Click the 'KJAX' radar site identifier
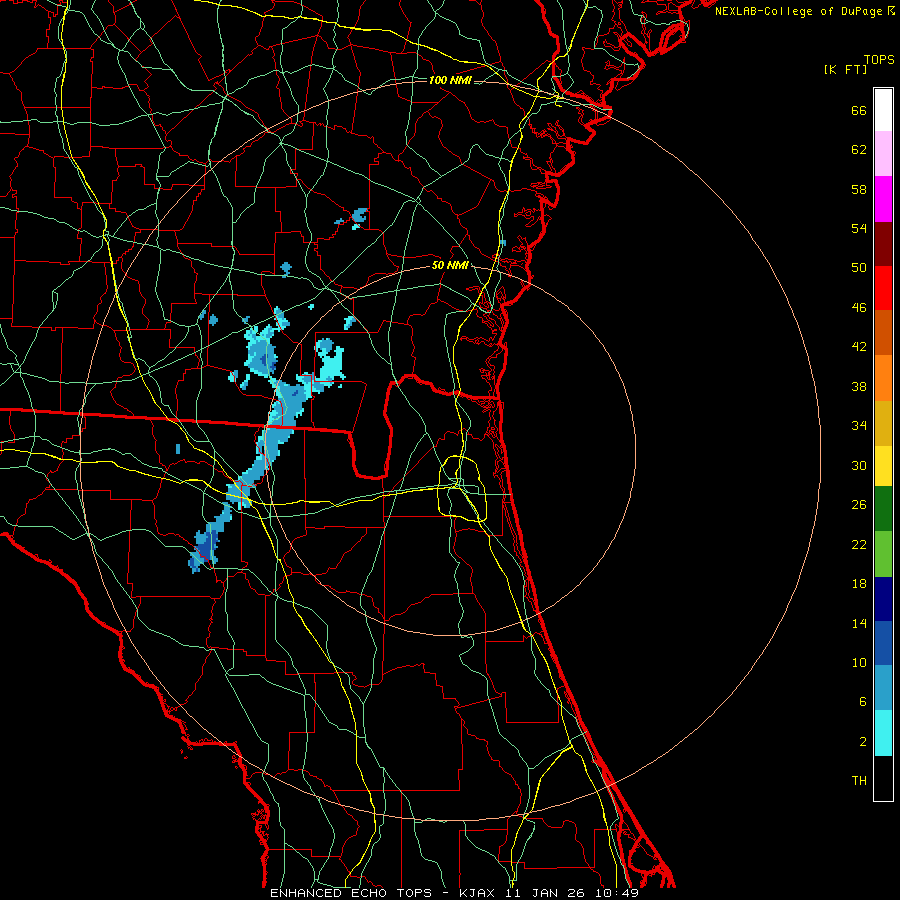900x900 pixels. (479, 893)
